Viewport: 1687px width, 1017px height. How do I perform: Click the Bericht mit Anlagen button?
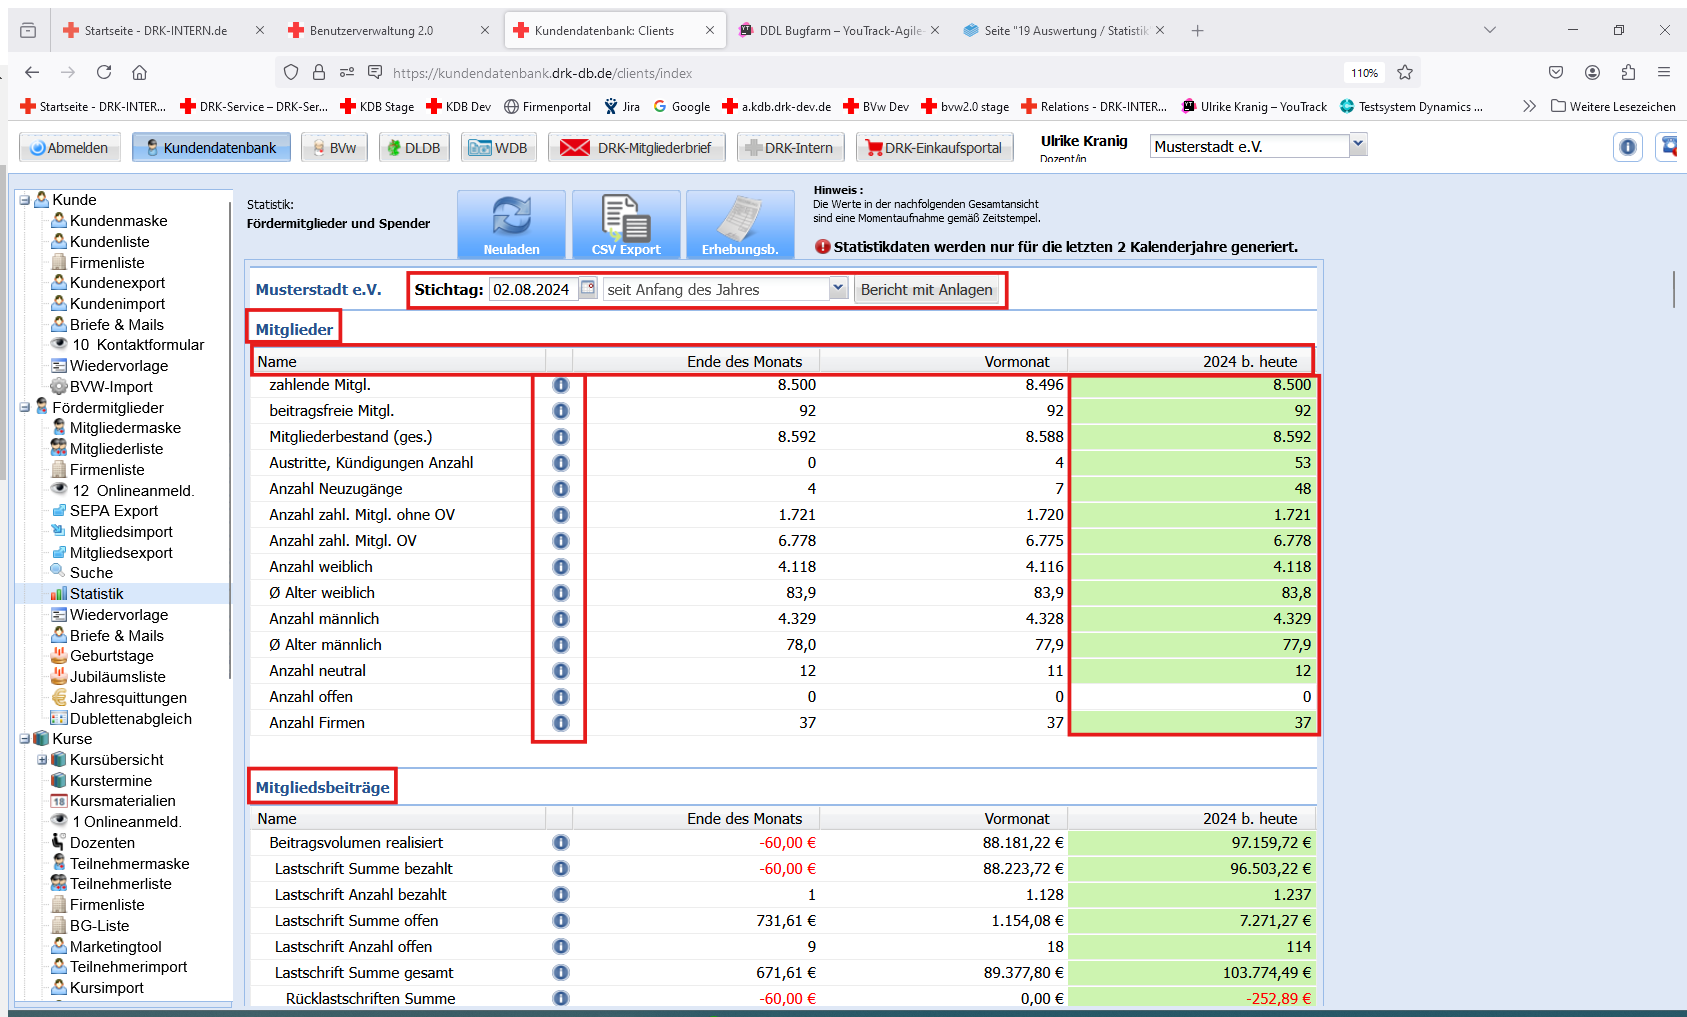pyautogui.click(x=926, y=290)
